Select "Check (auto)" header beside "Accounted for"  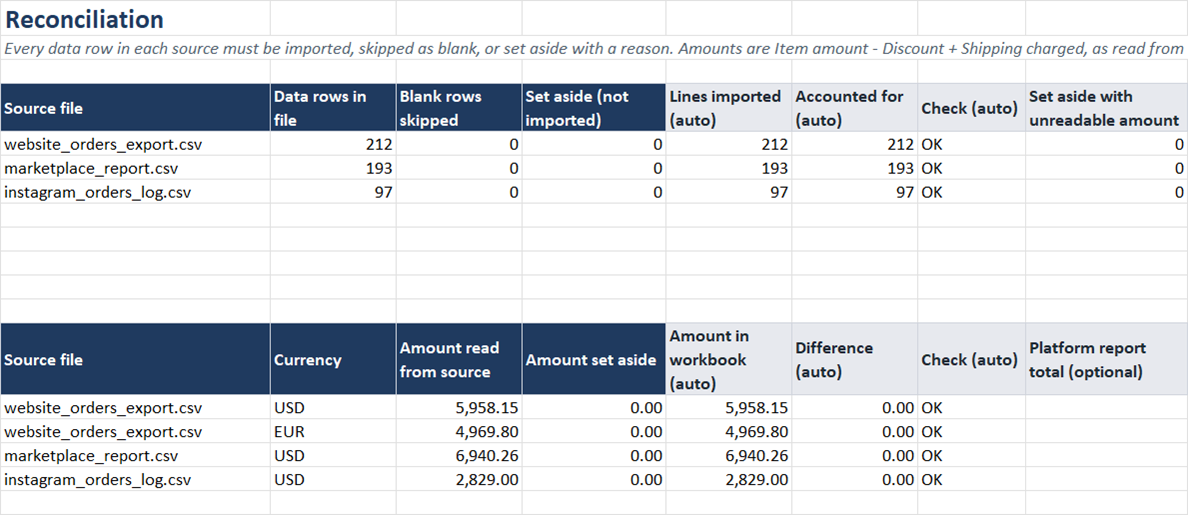971,108
